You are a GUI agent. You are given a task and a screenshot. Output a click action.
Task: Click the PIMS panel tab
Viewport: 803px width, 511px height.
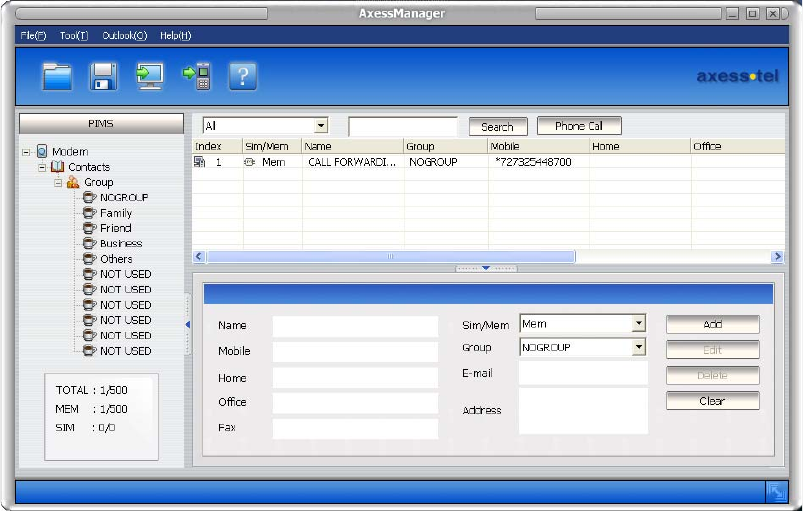point(101,123)
